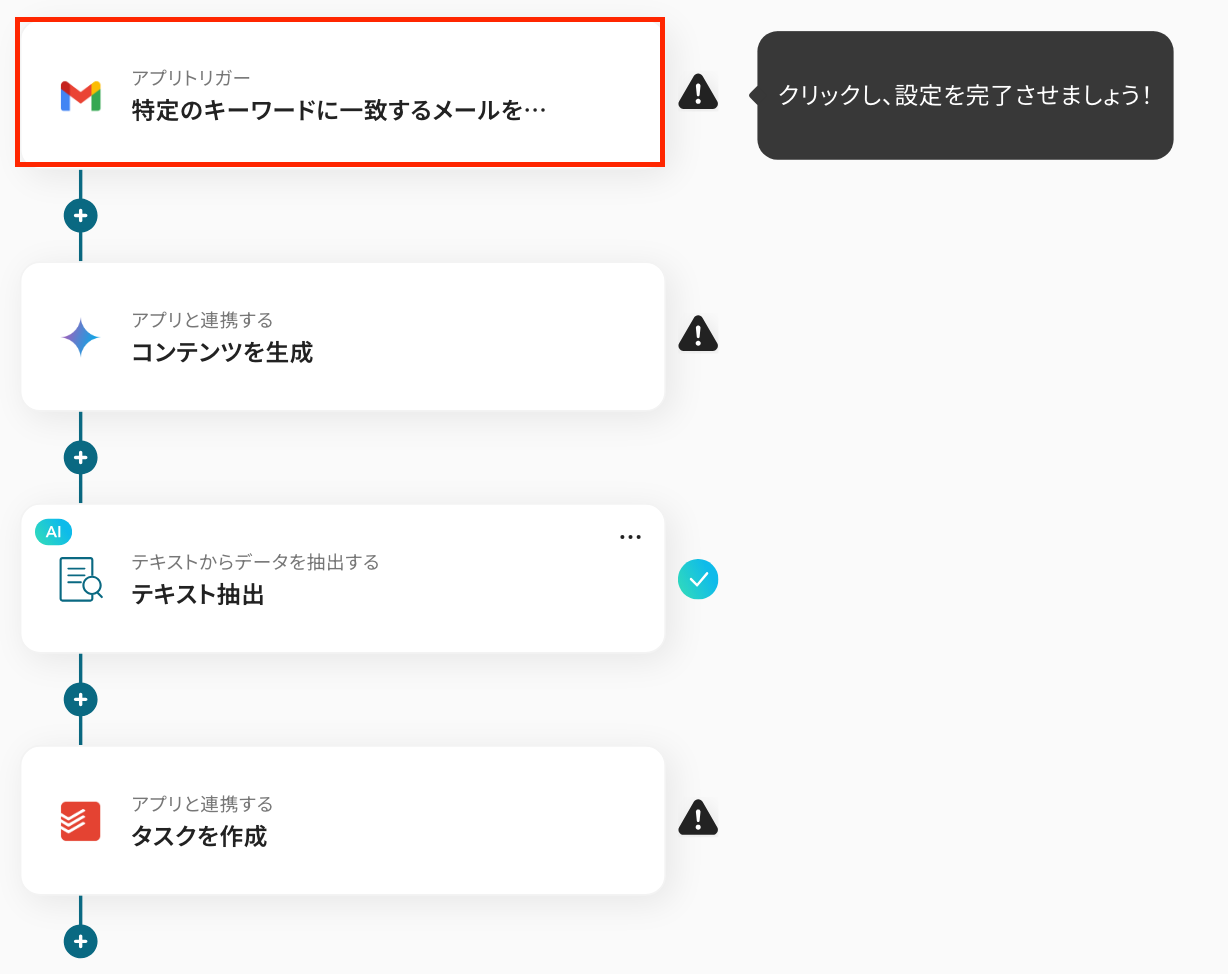Open the アプリトリガー Gmail card
The height and width of the screenshot is (974, 1228).
click(340, 92)
